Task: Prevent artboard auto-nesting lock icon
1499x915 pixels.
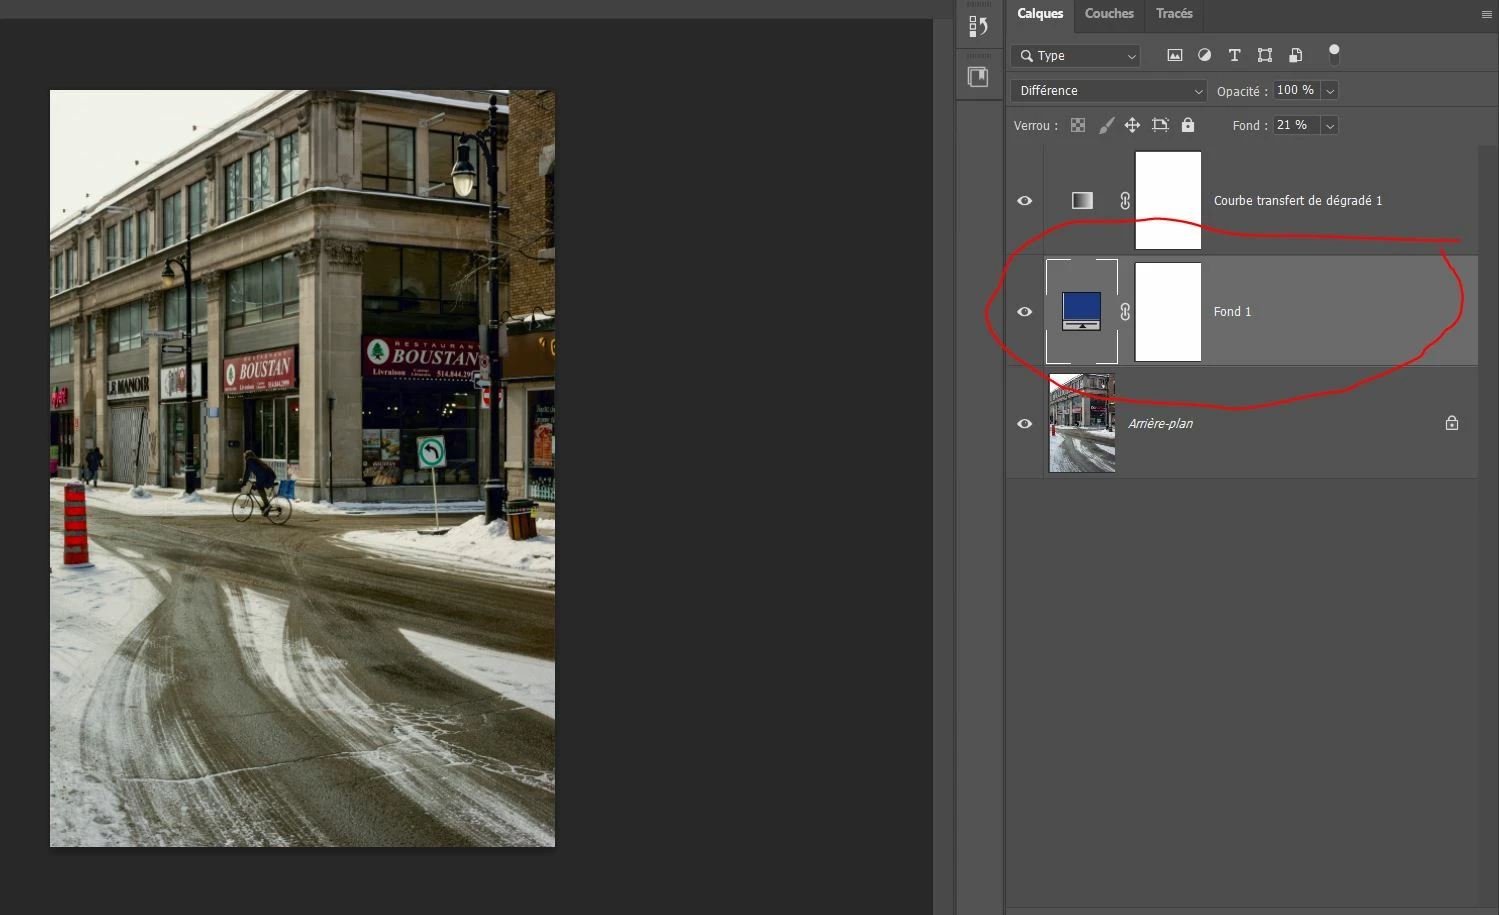Action: [x=1160, y=125]
